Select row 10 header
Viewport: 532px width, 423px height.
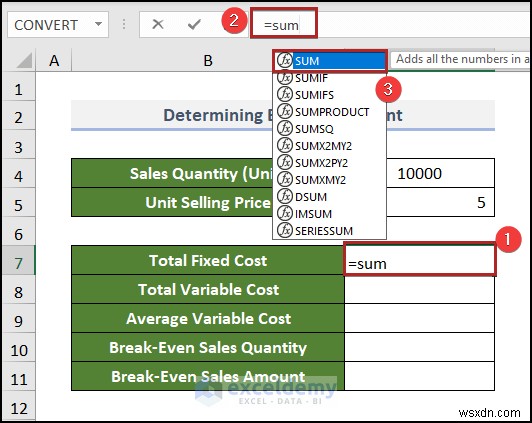click(18, 350)
